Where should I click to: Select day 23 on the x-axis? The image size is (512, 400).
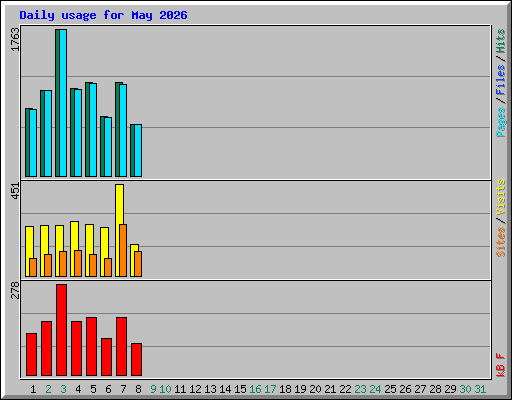click(x=360, y=389)
